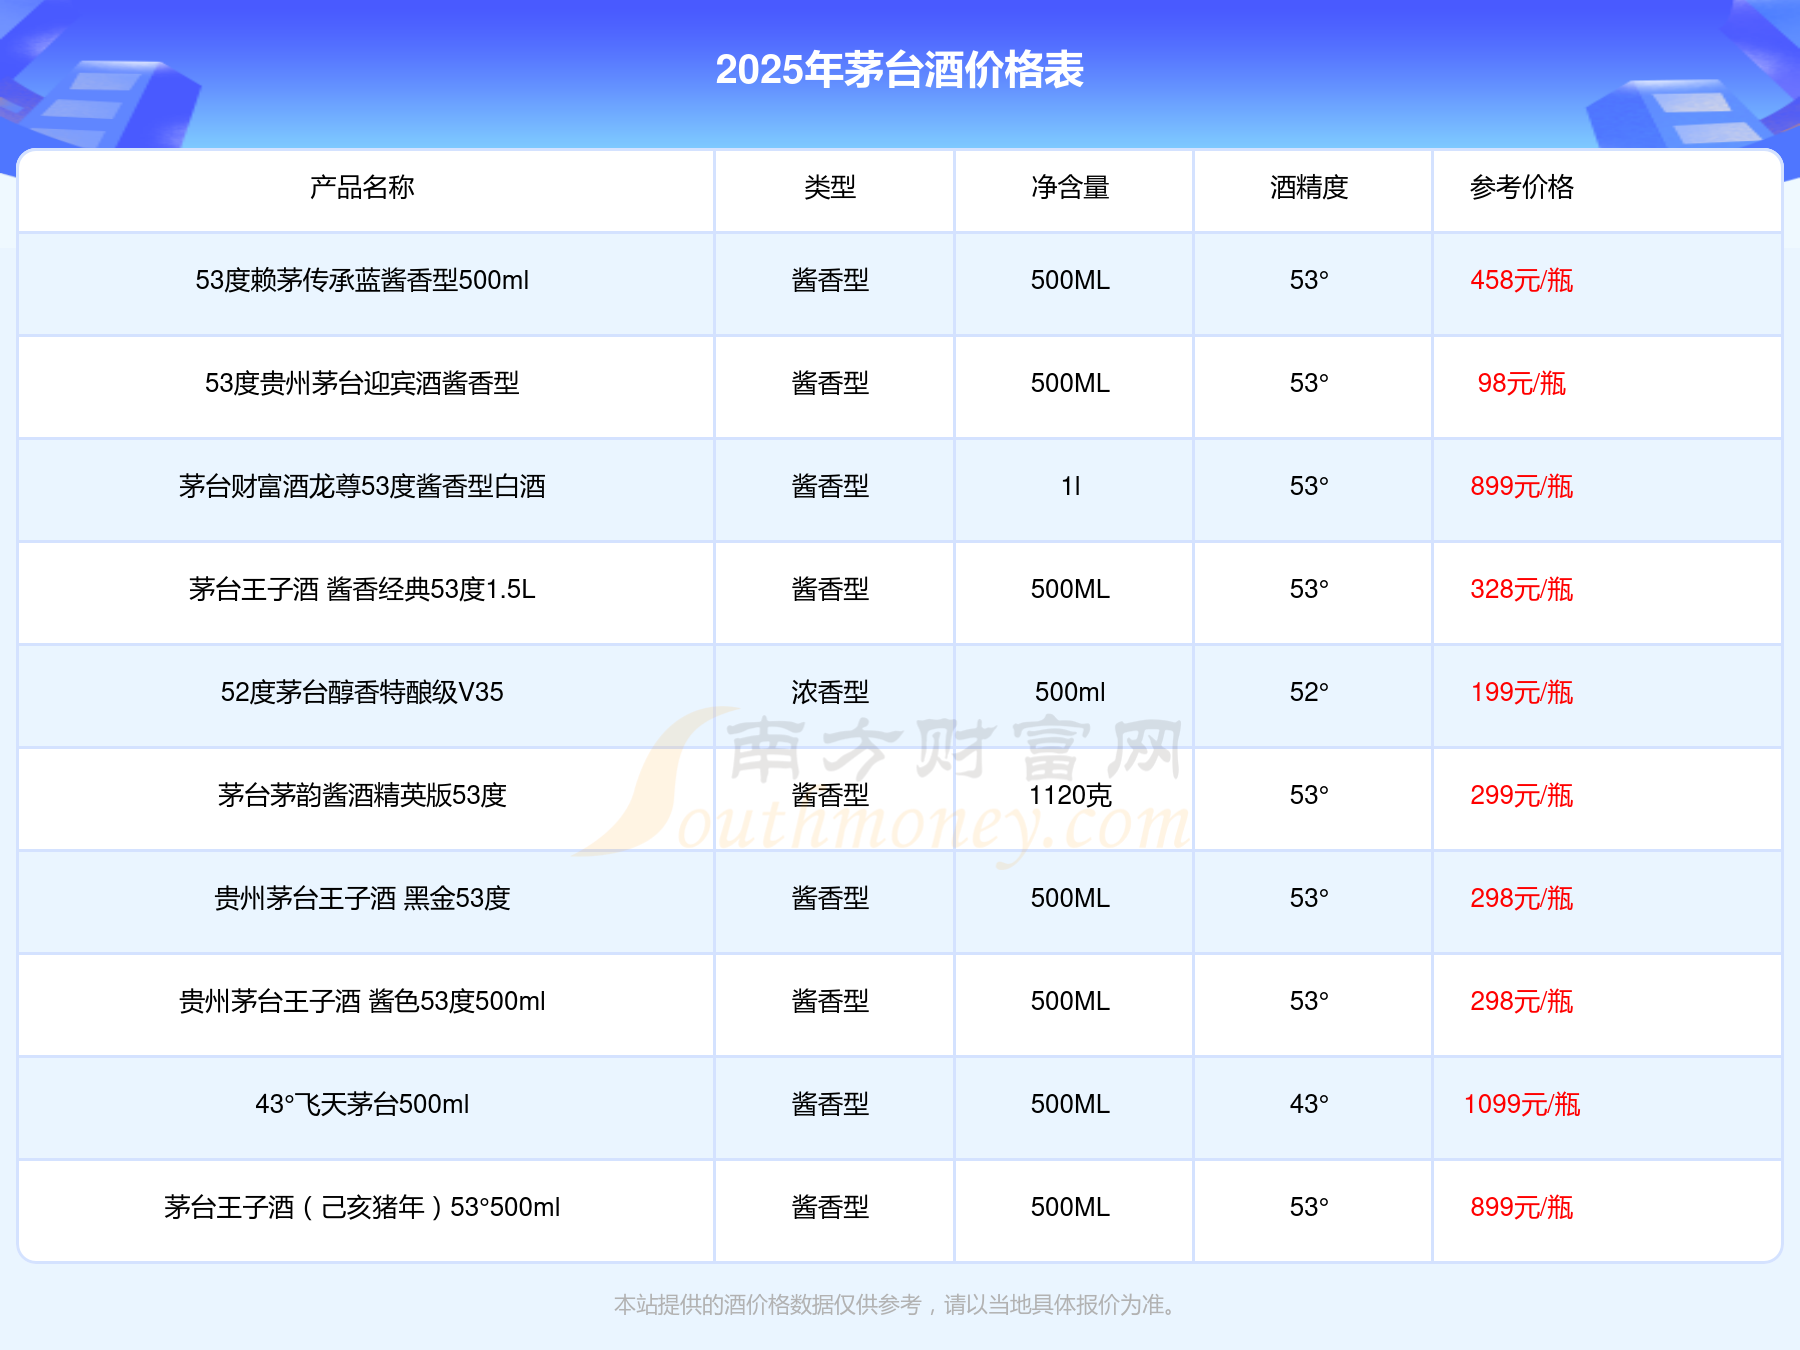Click 500ML in 己亥猪年 row
Viewport: 1800px width, 1350px height.
point(1070,1207)
